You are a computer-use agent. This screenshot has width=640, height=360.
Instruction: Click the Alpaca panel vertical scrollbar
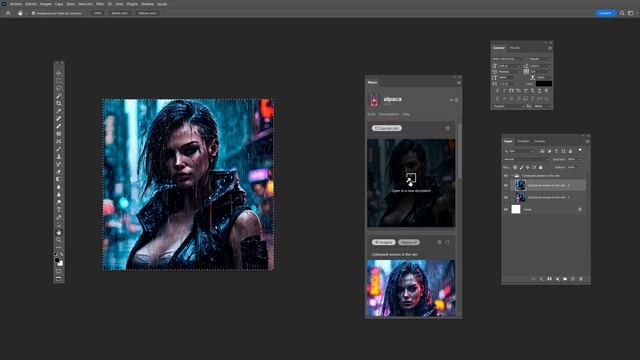click(x=460, y=151)
